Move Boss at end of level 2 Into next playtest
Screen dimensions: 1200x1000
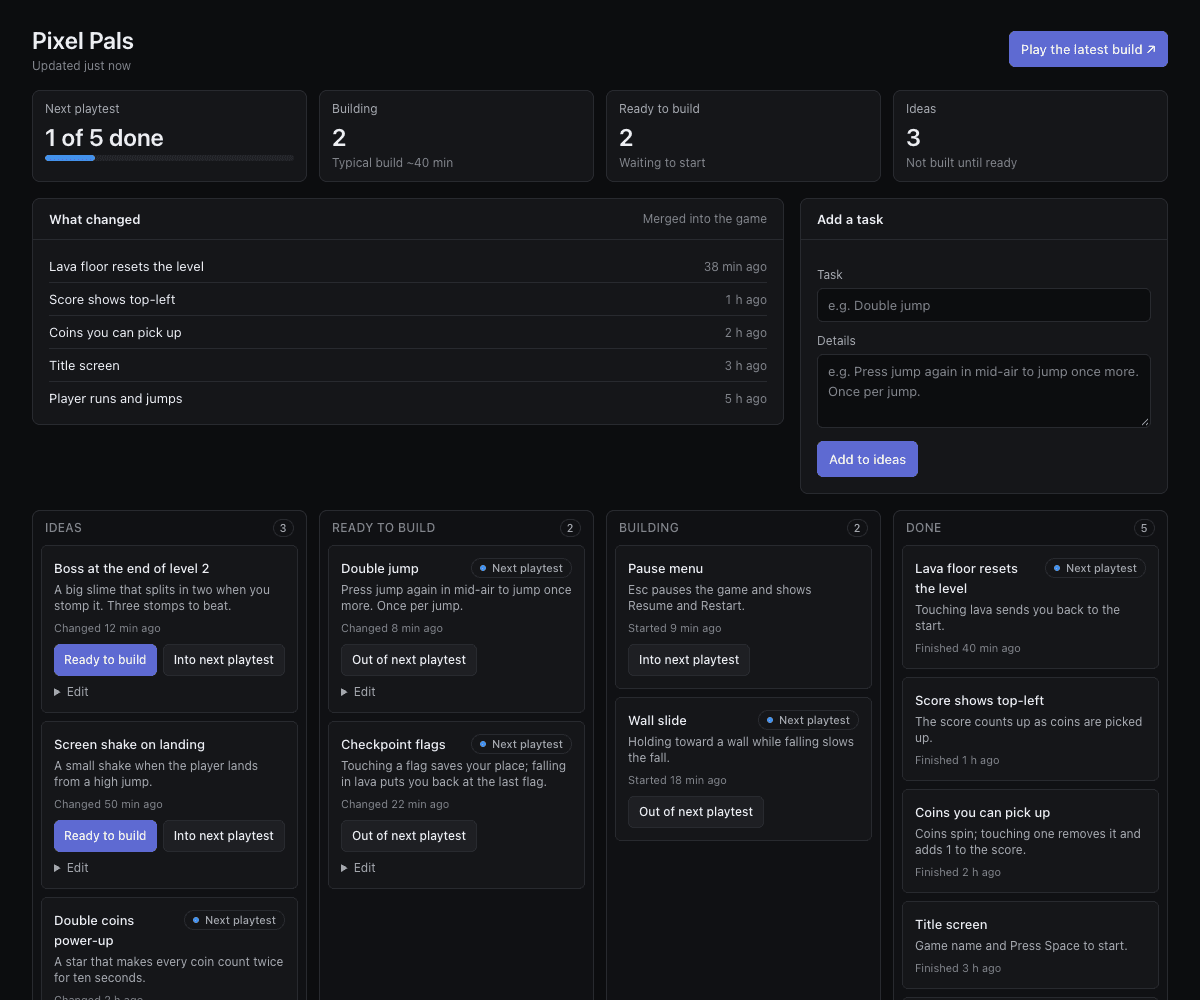tap(224, 660)
